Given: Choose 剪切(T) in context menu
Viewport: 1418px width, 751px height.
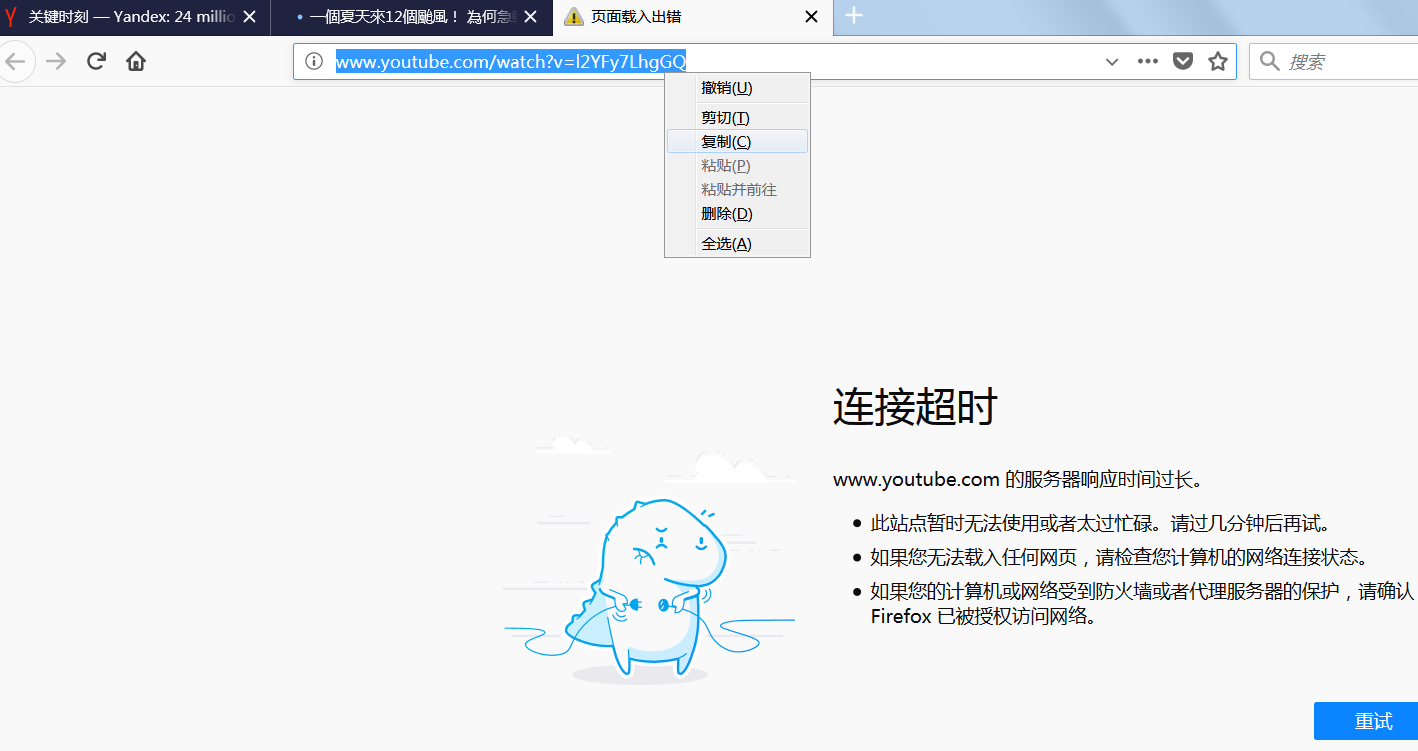Looking at the screenshot, I should (737, 118).
